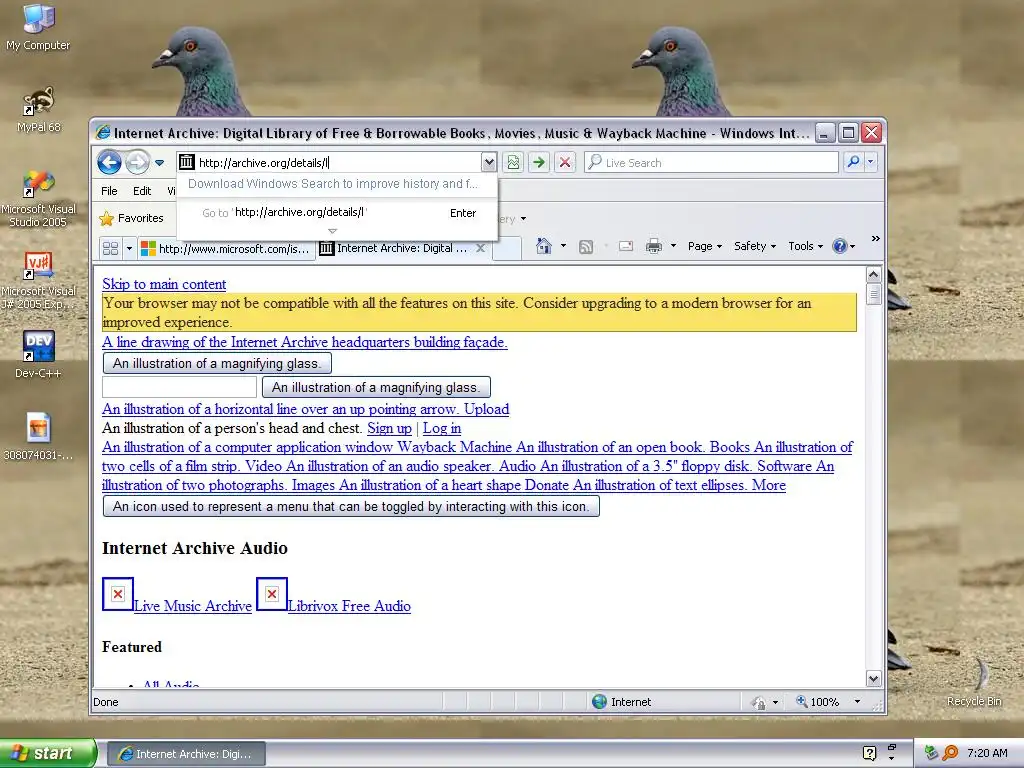
Task: Expand the Print dropdown arrow
Action: pos(673,246)
